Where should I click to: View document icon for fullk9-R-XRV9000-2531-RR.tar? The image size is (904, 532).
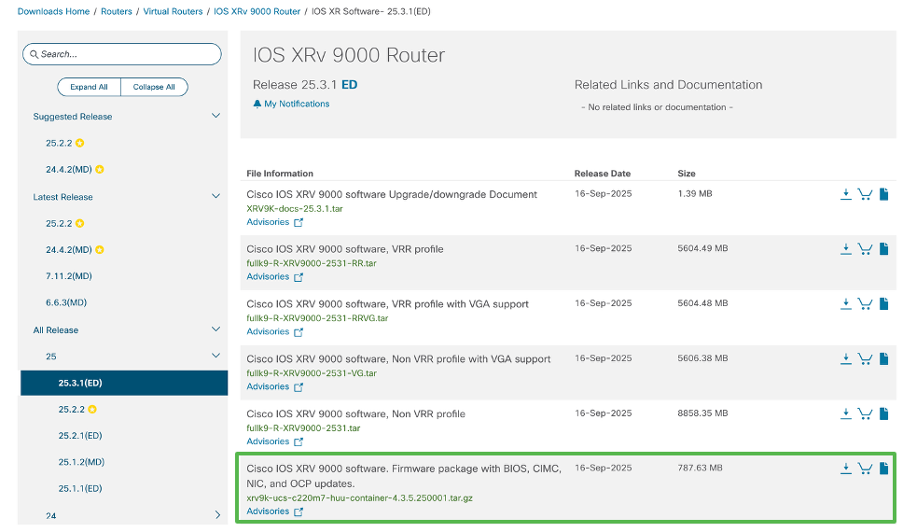point(883,249)
